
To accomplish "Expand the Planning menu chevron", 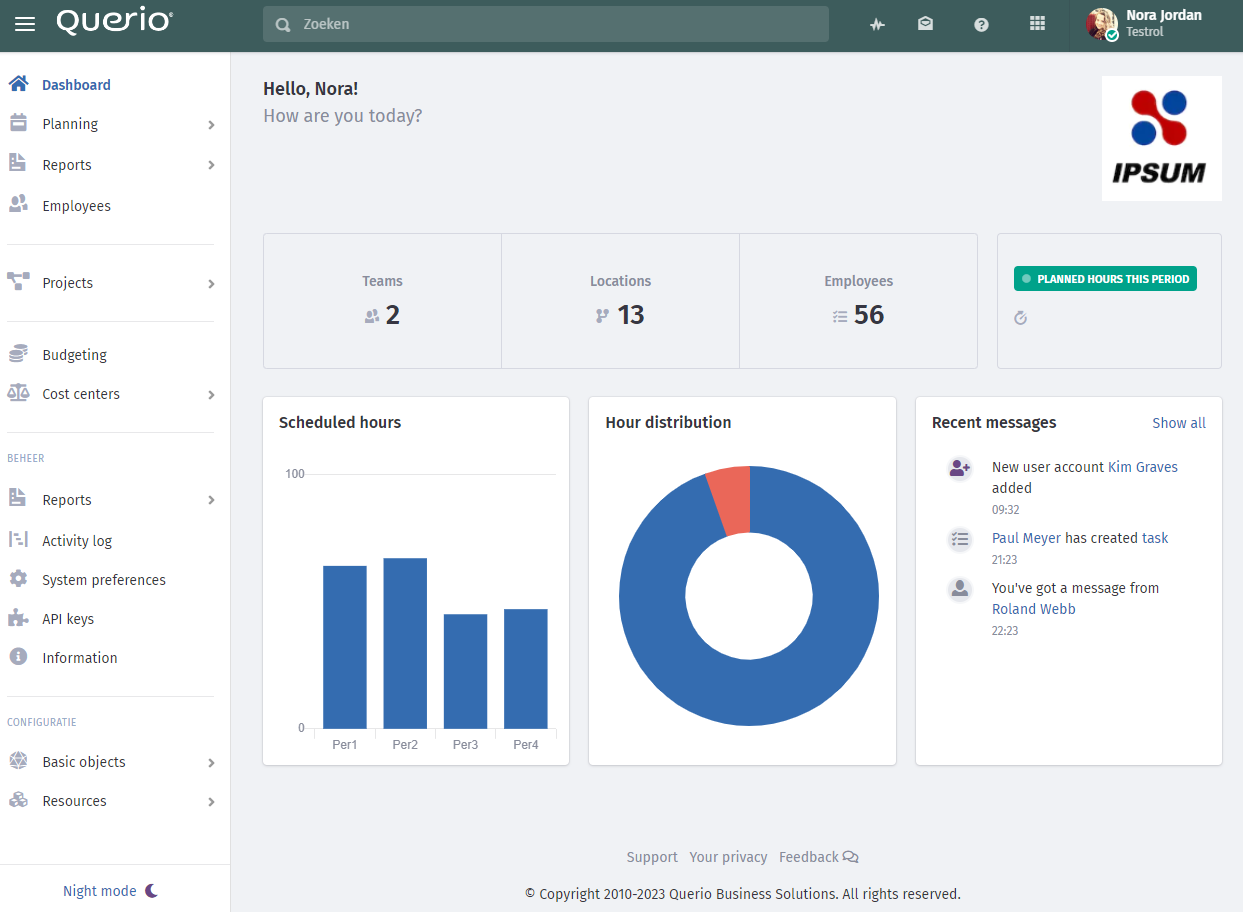I will (x=211, y=125).
